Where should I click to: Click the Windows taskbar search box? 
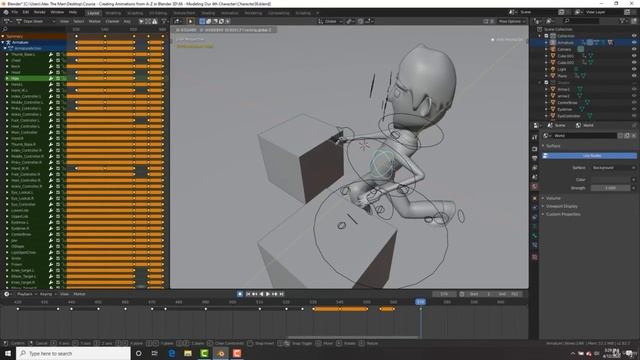(73, 353)
